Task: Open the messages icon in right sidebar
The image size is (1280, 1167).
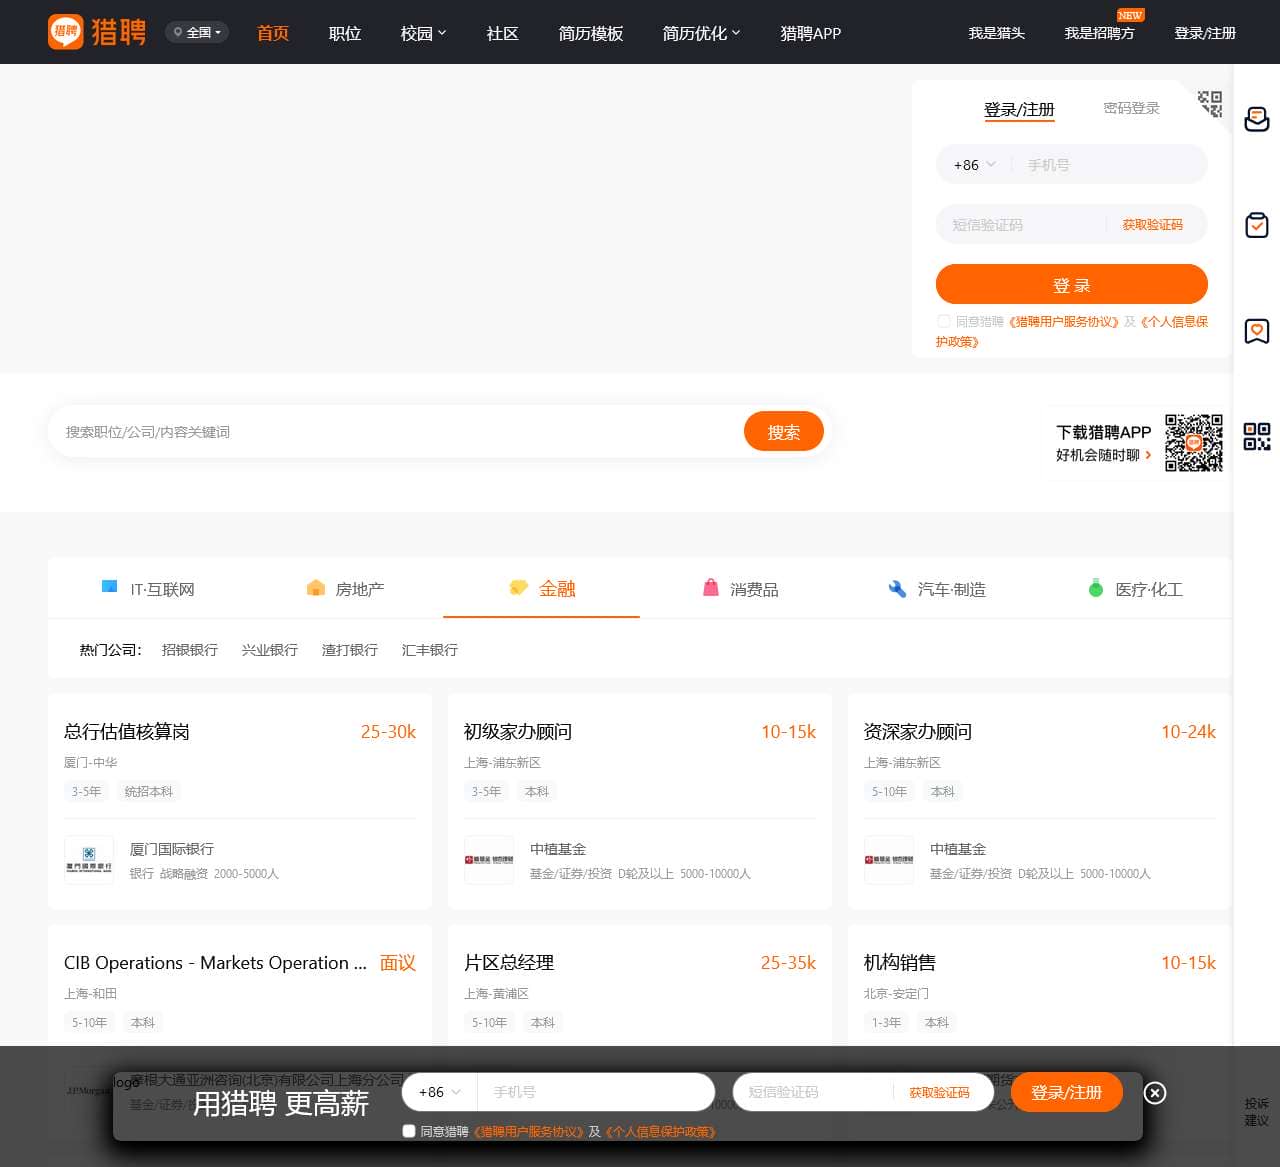Action: point(1257,119)
